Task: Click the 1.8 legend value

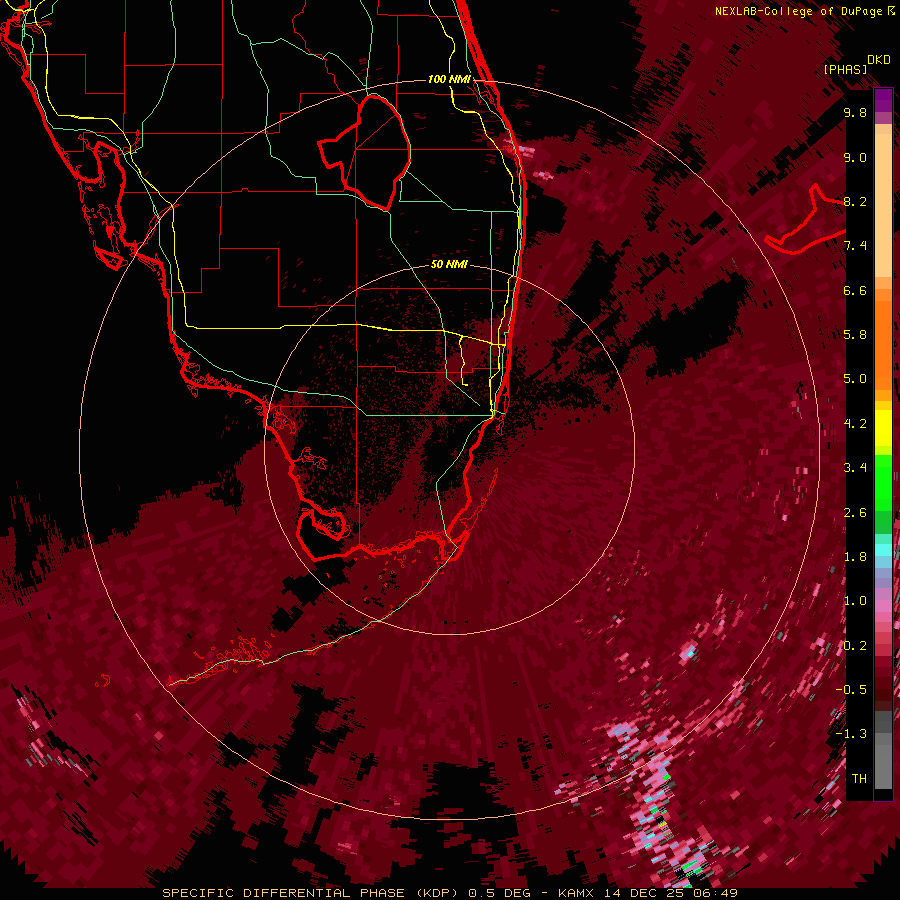Action: point(855,557)
